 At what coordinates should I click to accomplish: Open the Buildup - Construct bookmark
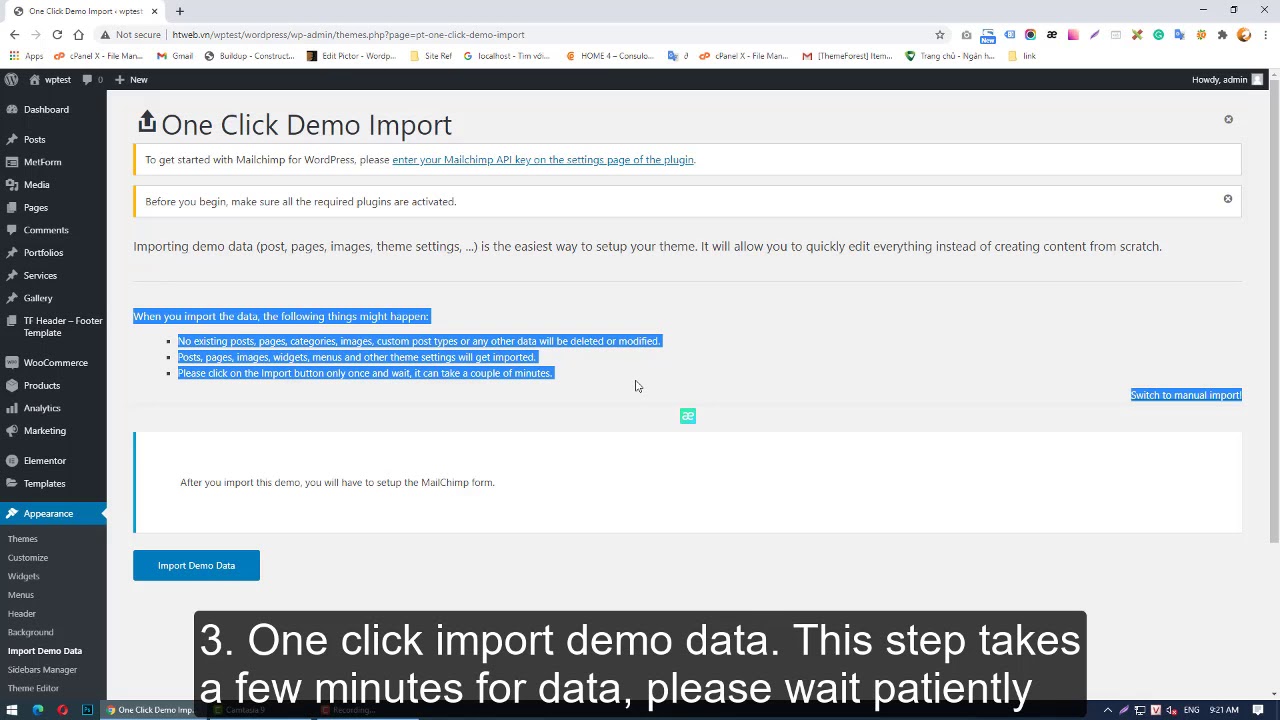point(249,56)
